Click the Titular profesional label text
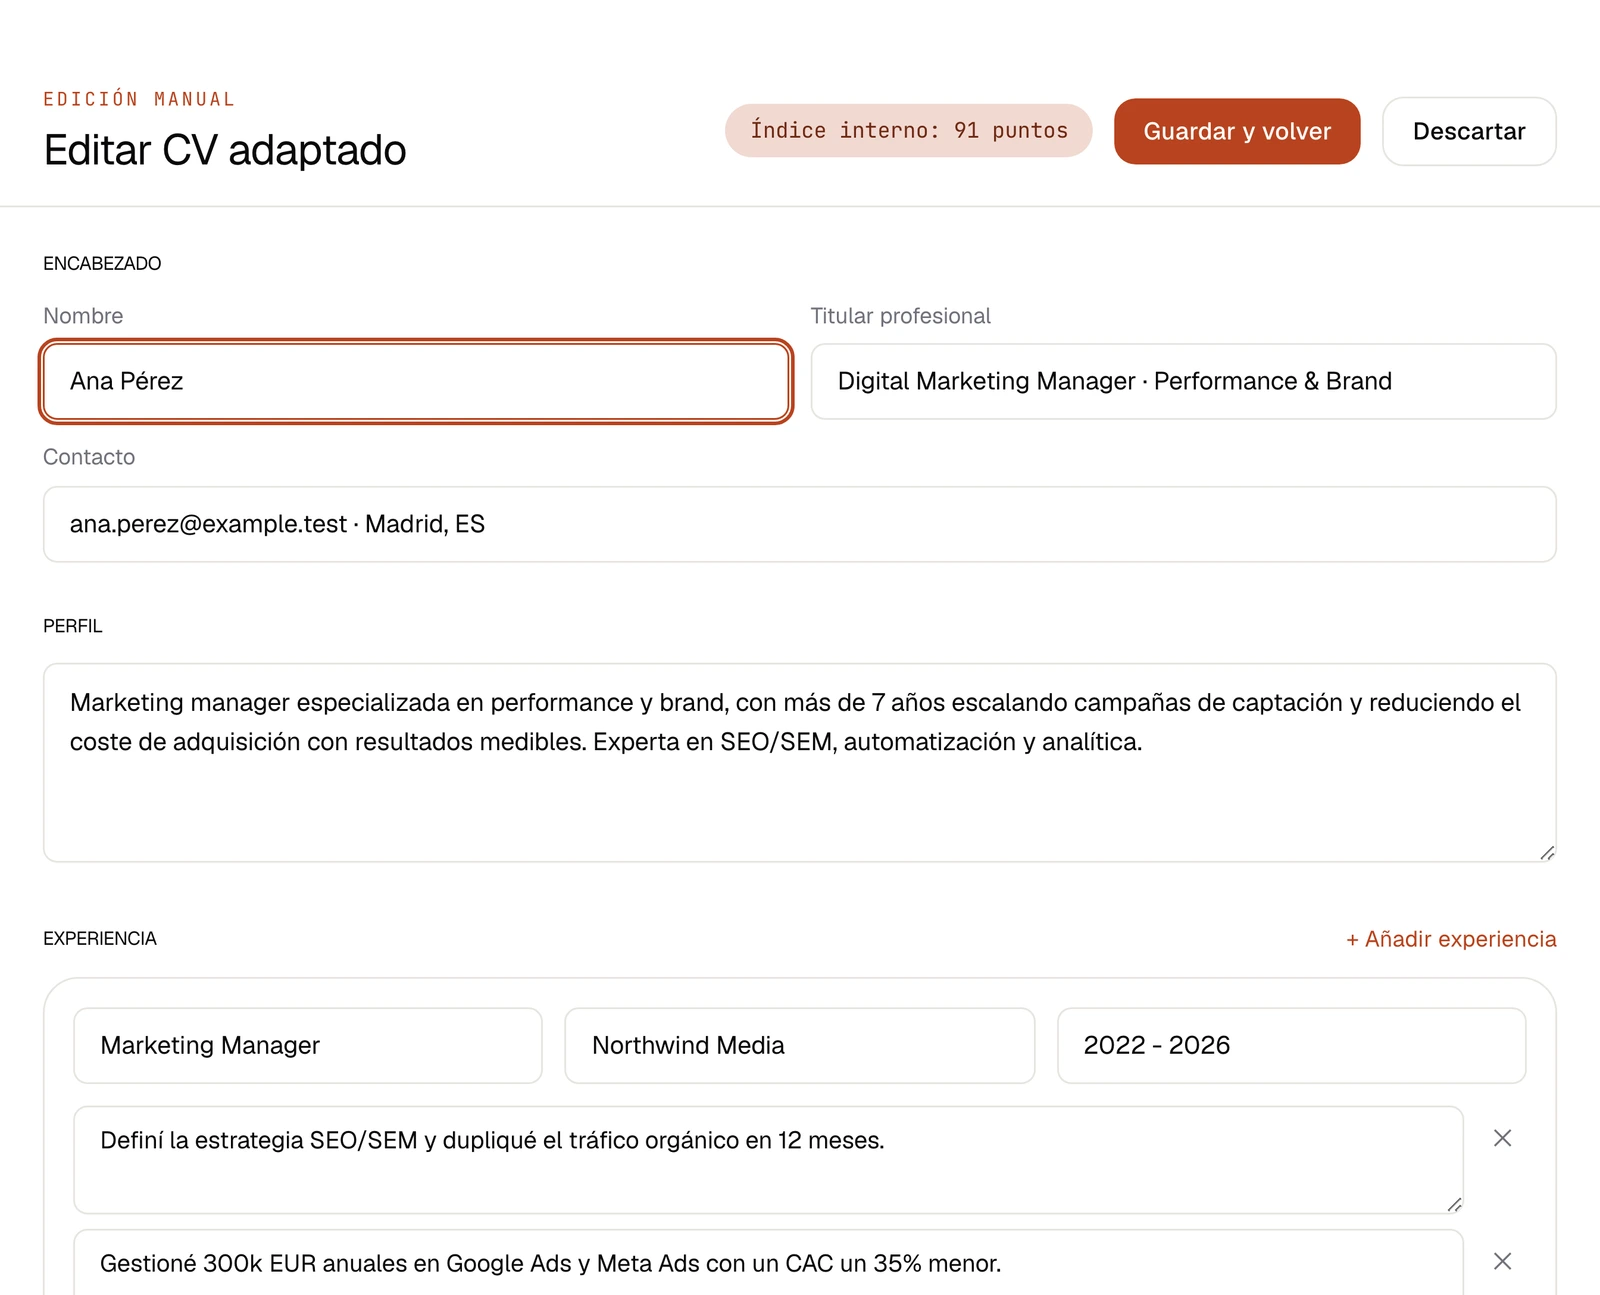The width and height of the screenshot is (1600, 1295). click(x=900, y=316)
